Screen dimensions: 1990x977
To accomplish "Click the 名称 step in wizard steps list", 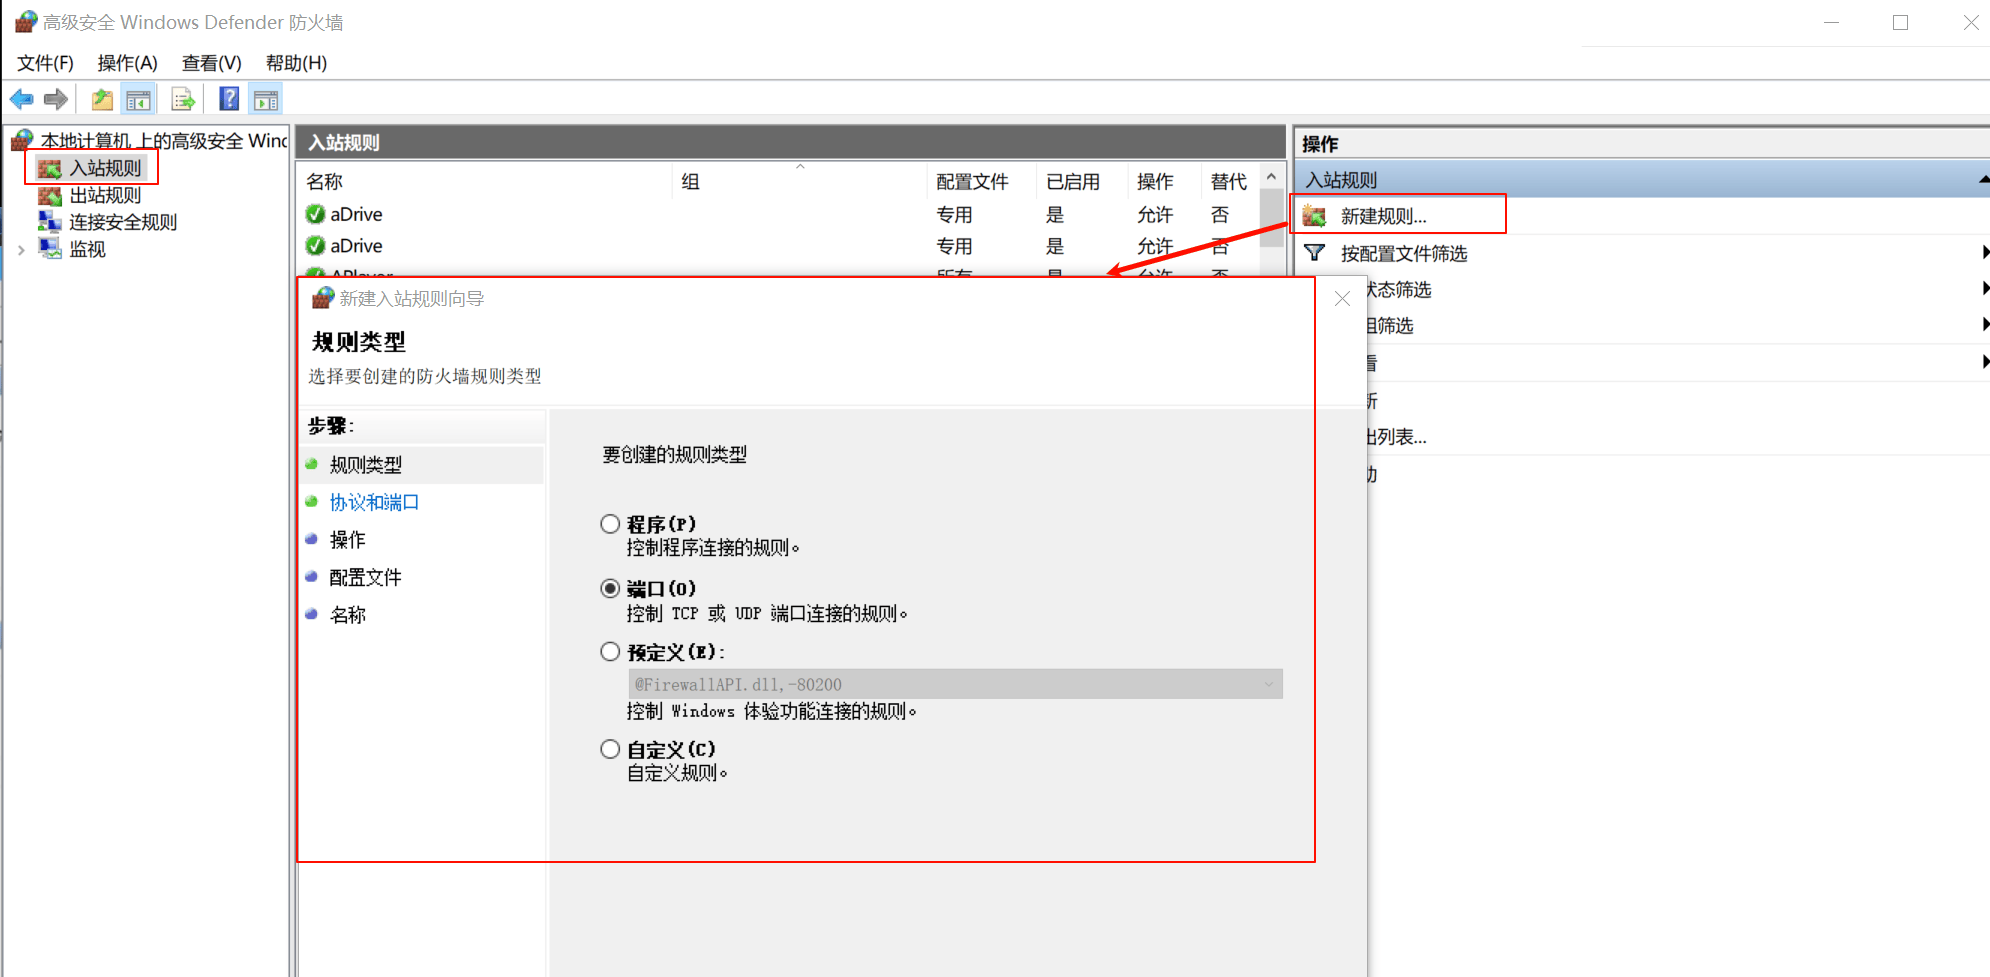I will click(348, 615).
